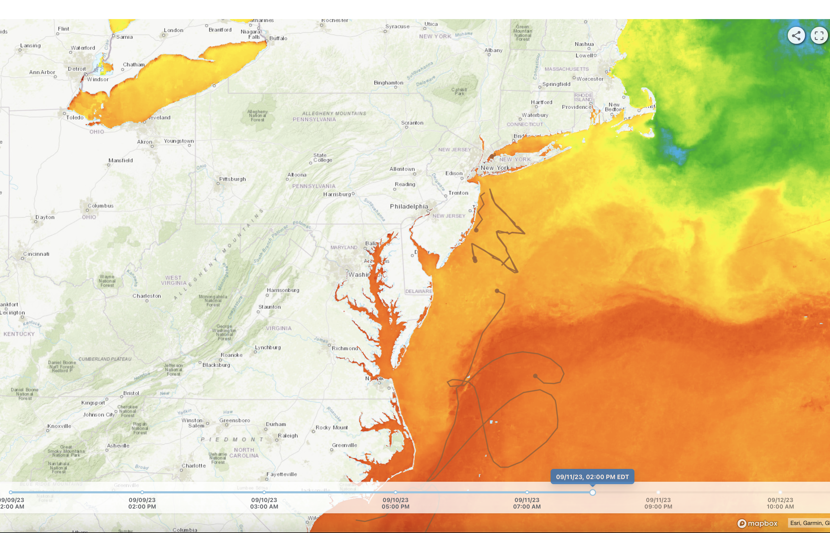The image size is (830, 533).
Task: Enter fullscreen map view
Action: (819, 35)
